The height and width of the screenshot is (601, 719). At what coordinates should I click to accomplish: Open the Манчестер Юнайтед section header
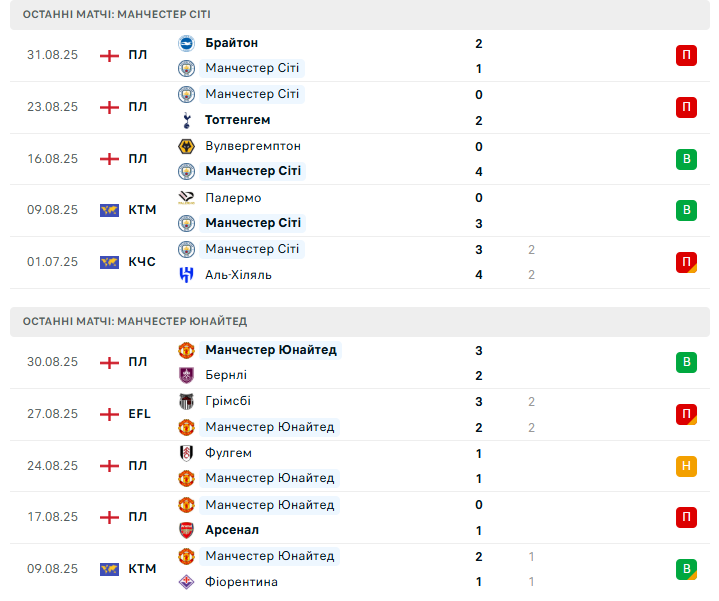134,321
